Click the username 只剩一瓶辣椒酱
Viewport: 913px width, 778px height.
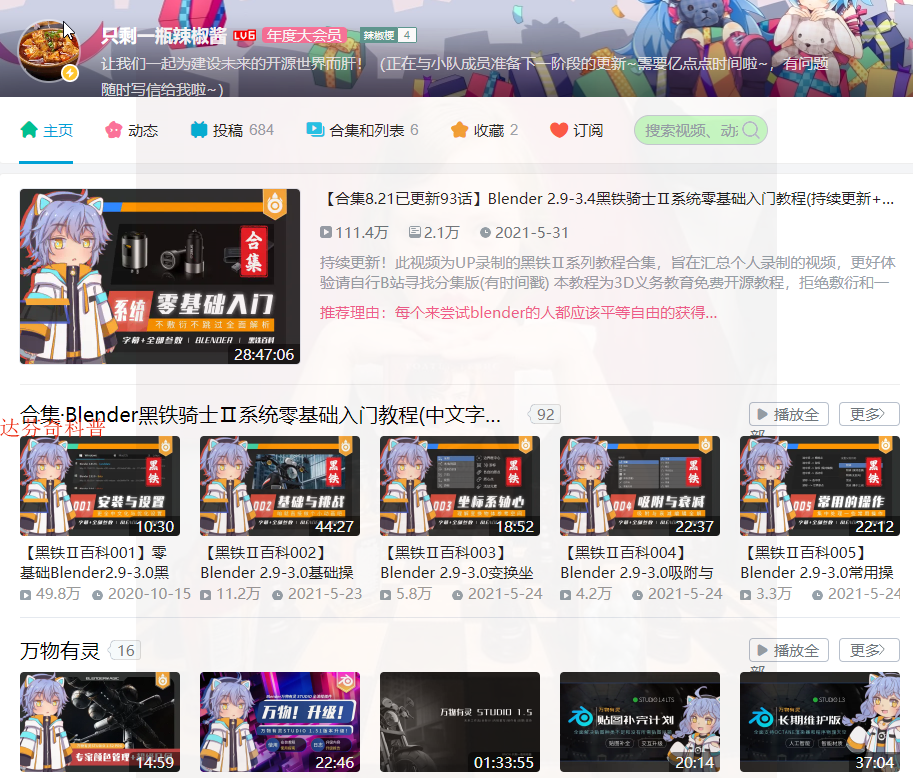tap(164, 36)
